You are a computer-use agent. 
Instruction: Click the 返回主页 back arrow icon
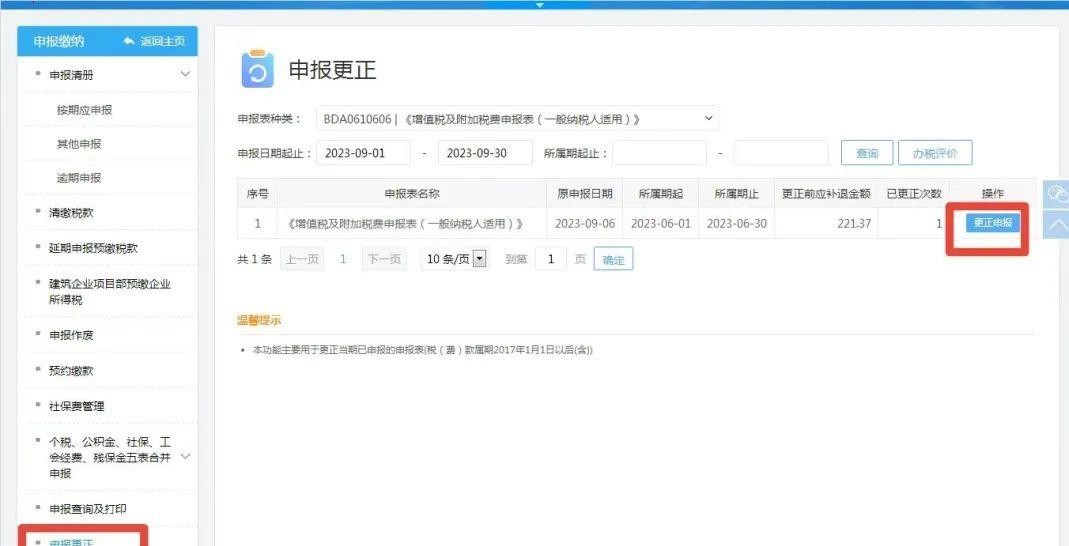[129, 41]
